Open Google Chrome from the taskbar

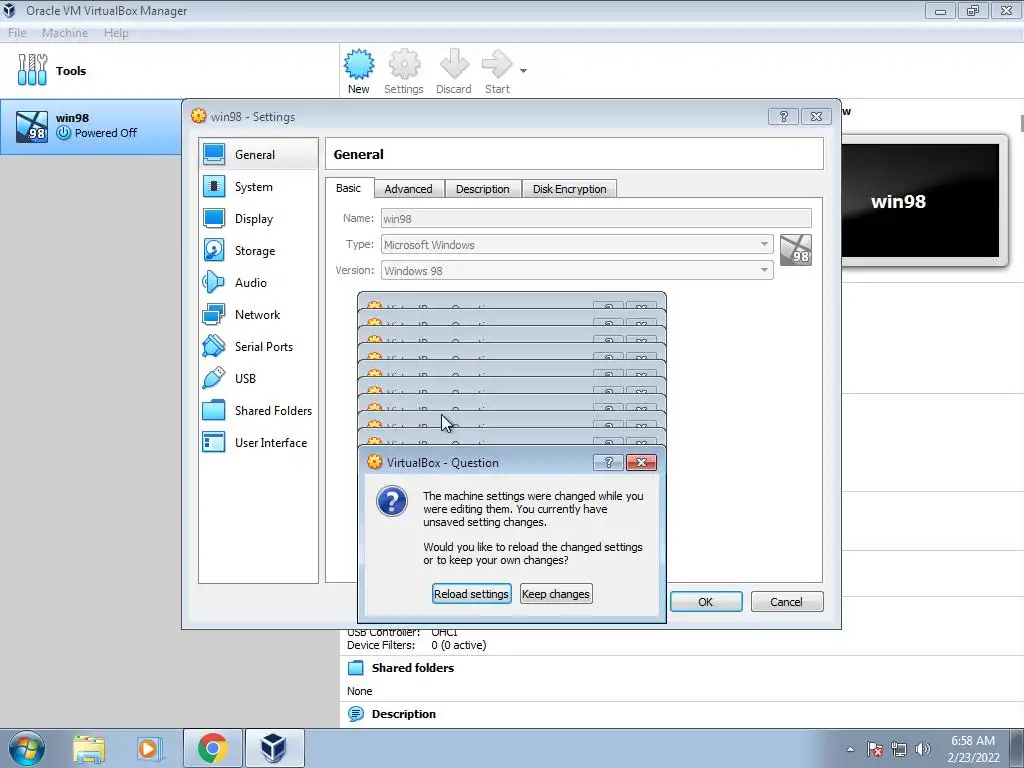point(213,748)
